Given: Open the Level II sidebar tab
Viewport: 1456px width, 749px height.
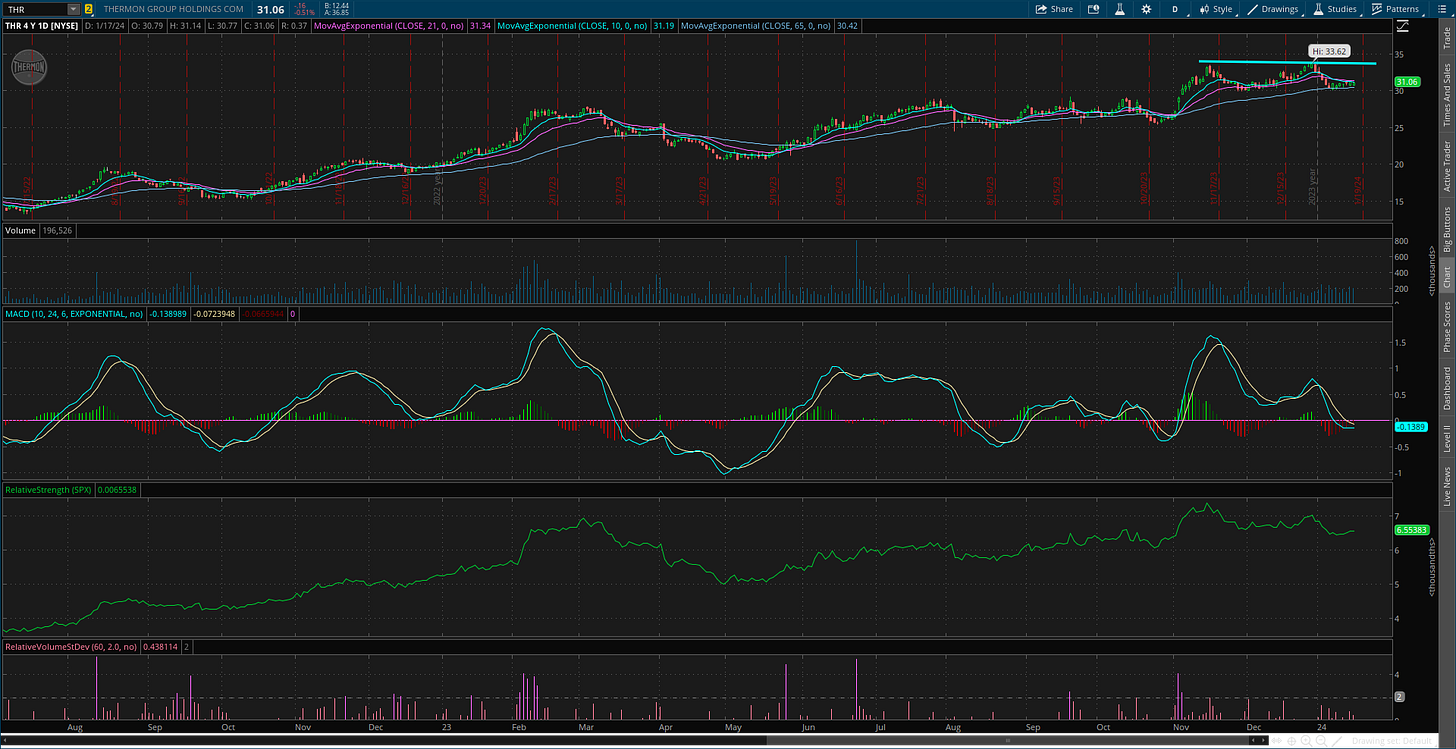Looking at the screenshot, I should tap(1446, 438).
